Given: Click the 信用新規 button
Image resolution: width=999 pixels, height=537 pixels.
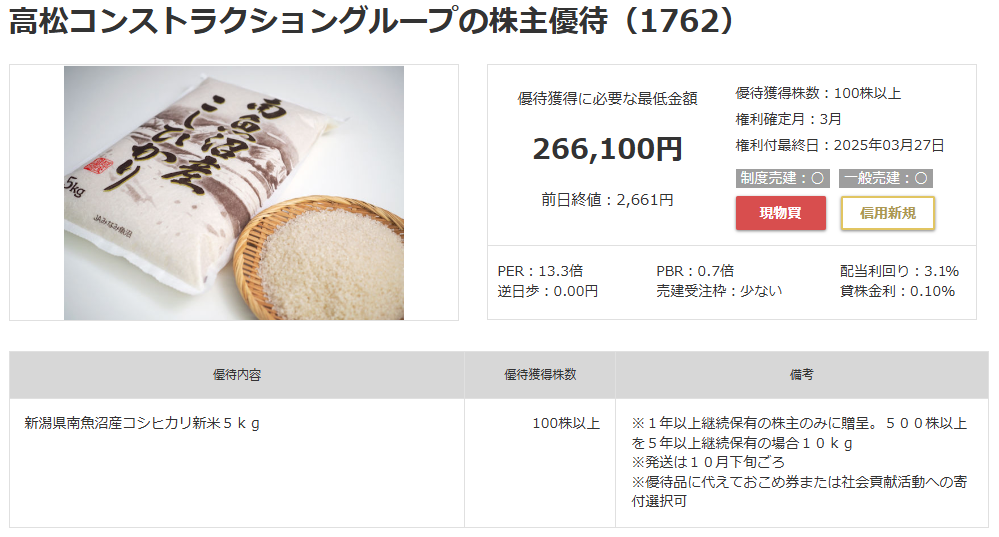Looking at the screenshot, I should click(x=888, y=213).
